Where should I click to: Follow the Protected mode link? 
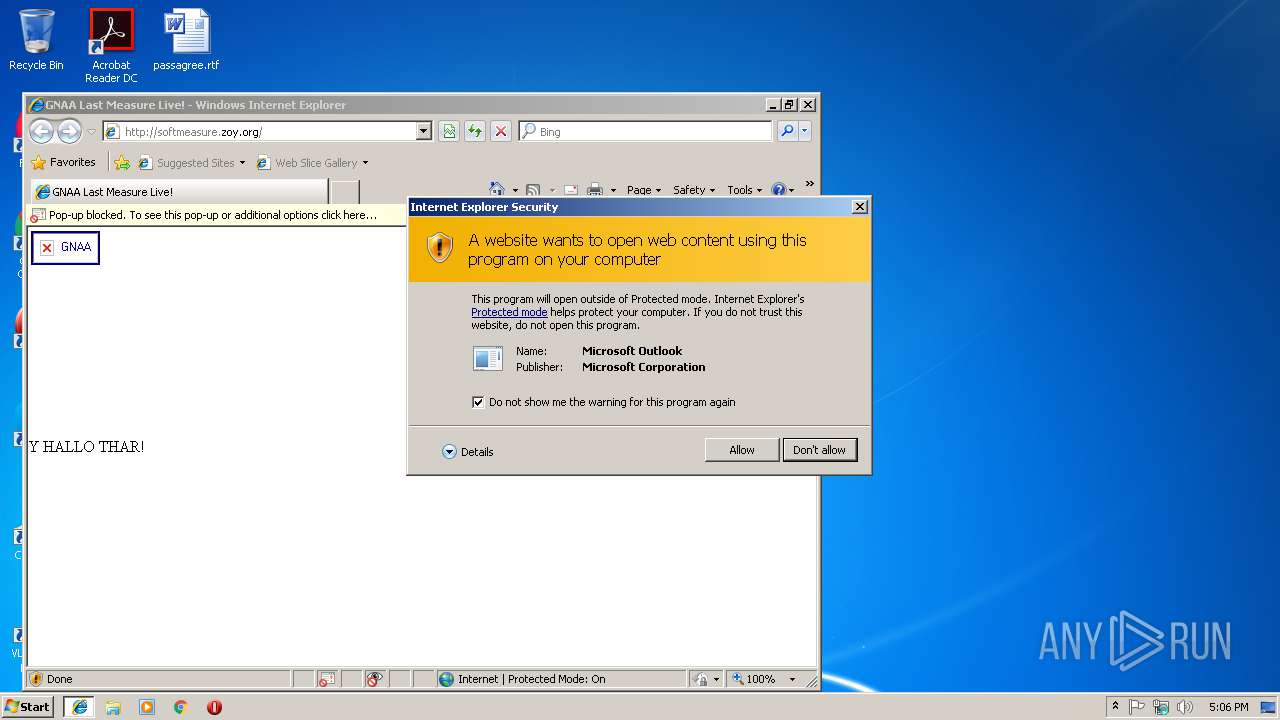tap(509, 312)
